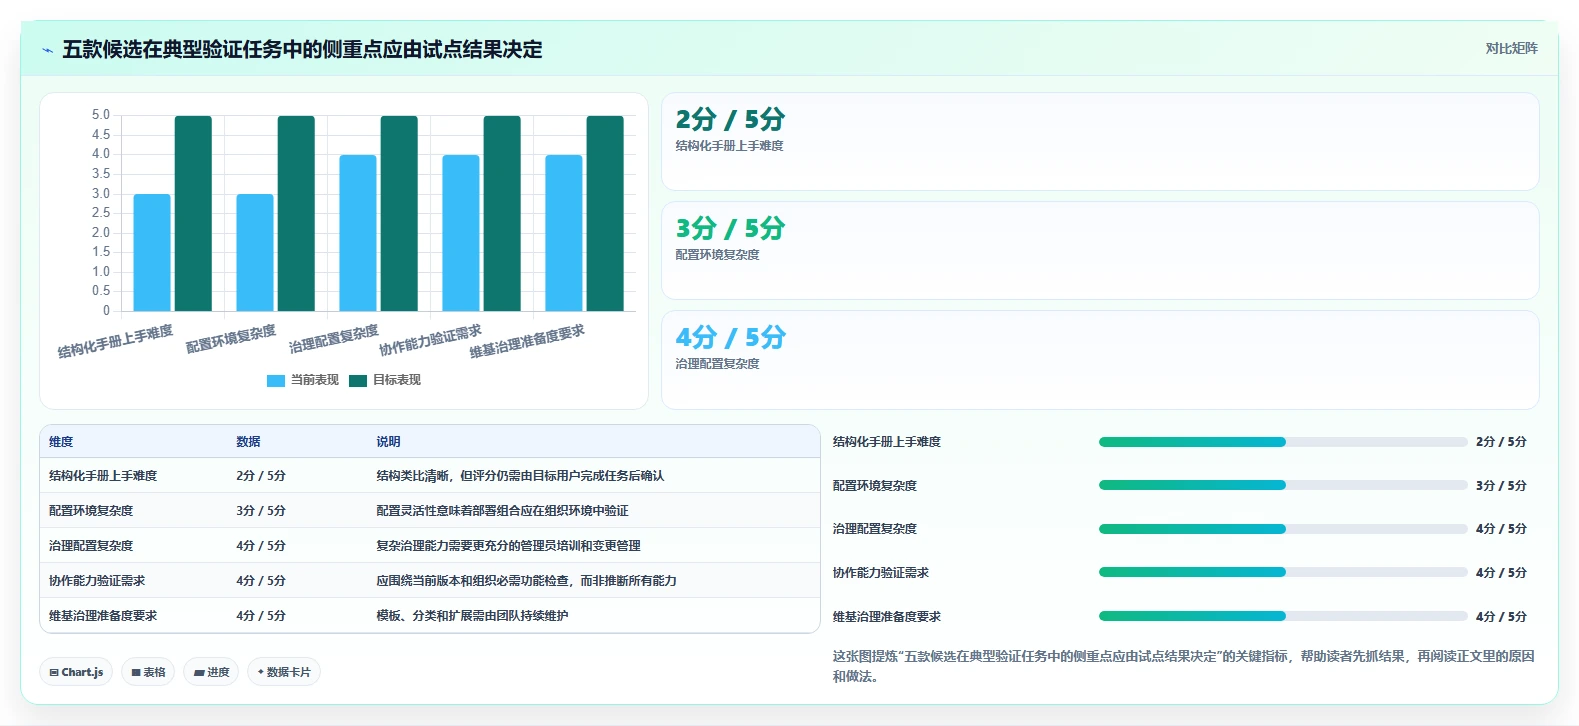Click the chart x-axis label 结构化手册上手难度
Viewport: 1579px width, 726px height.
[115, 342]
